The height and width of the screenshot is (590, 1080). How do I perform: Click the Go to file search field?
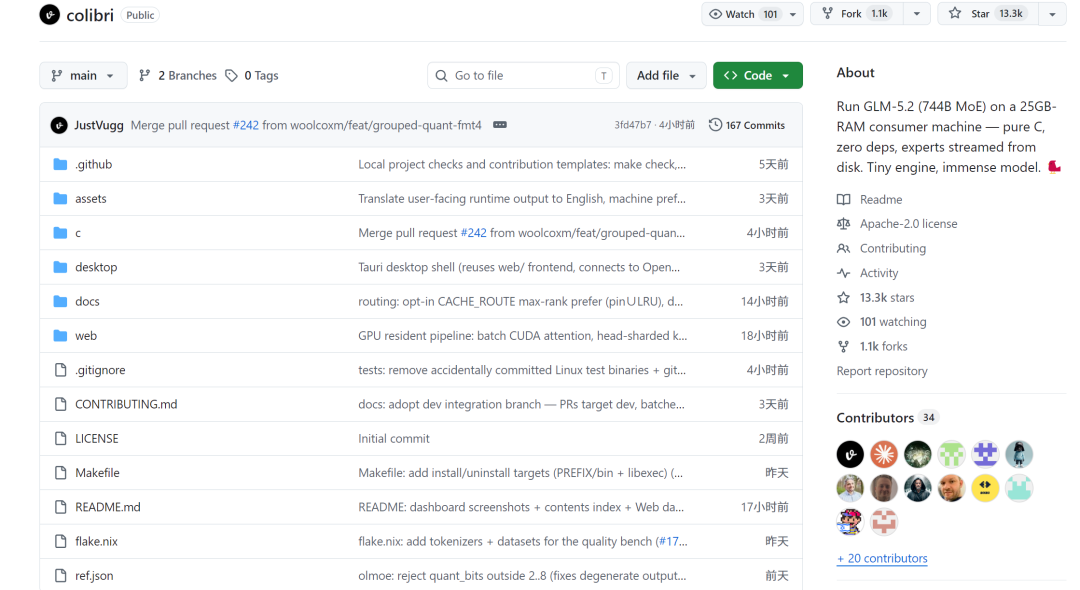click(523, 76)
